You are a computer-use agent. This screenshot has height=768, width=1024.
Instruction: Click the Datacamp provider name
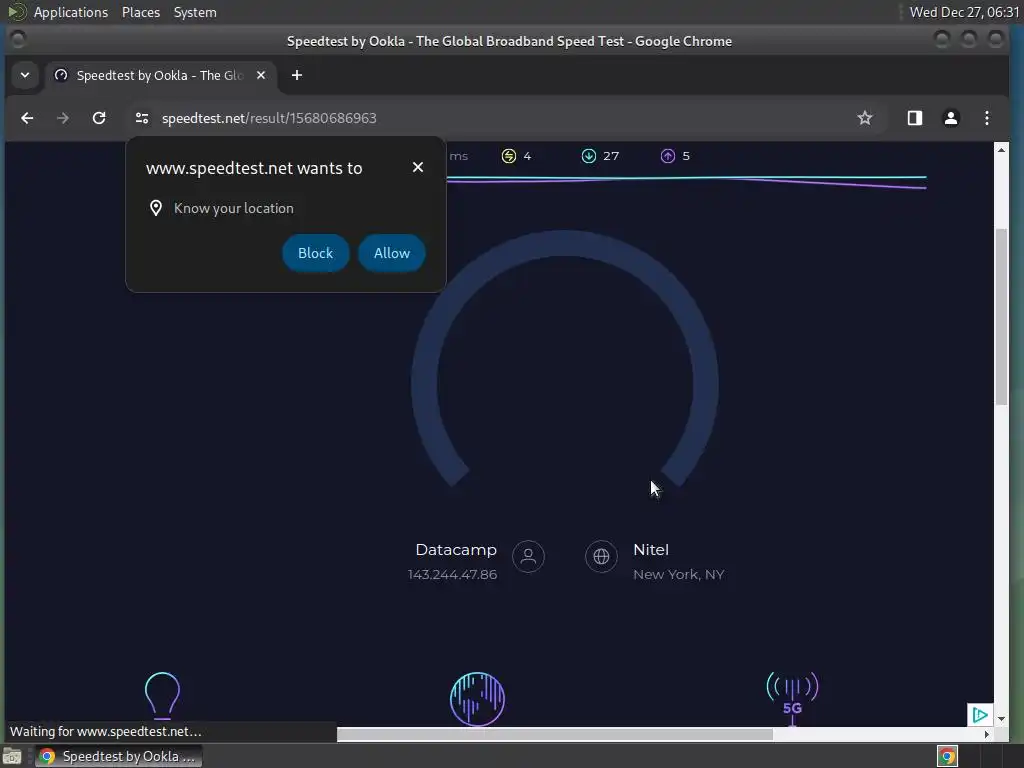[456, 550]
